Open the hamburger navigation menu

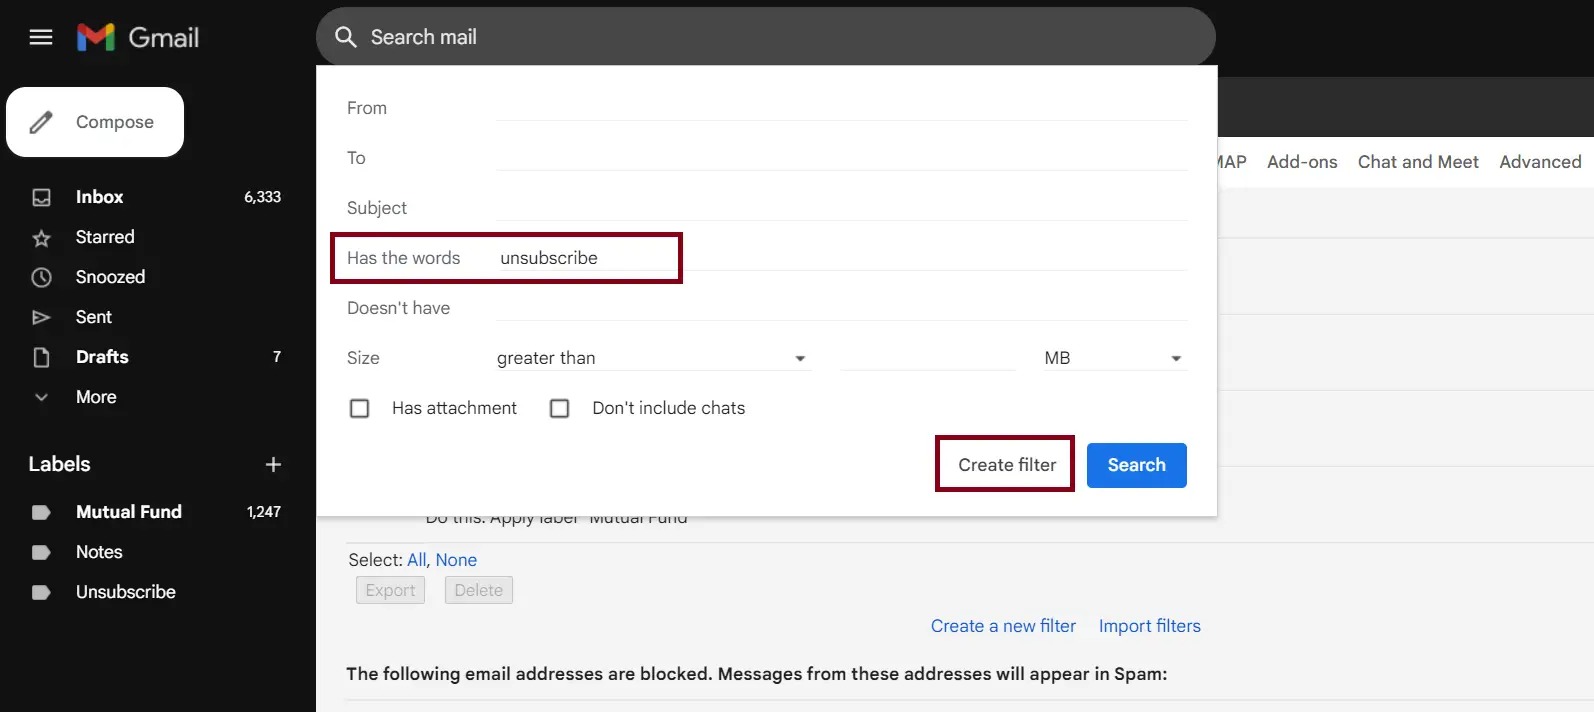click(40, 37)
